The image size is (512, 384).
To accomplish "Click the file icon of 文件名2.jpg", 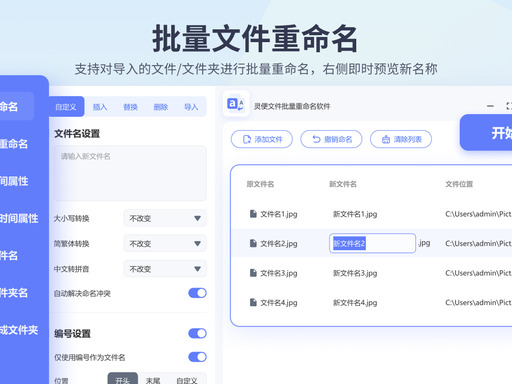I will (253, 243).
